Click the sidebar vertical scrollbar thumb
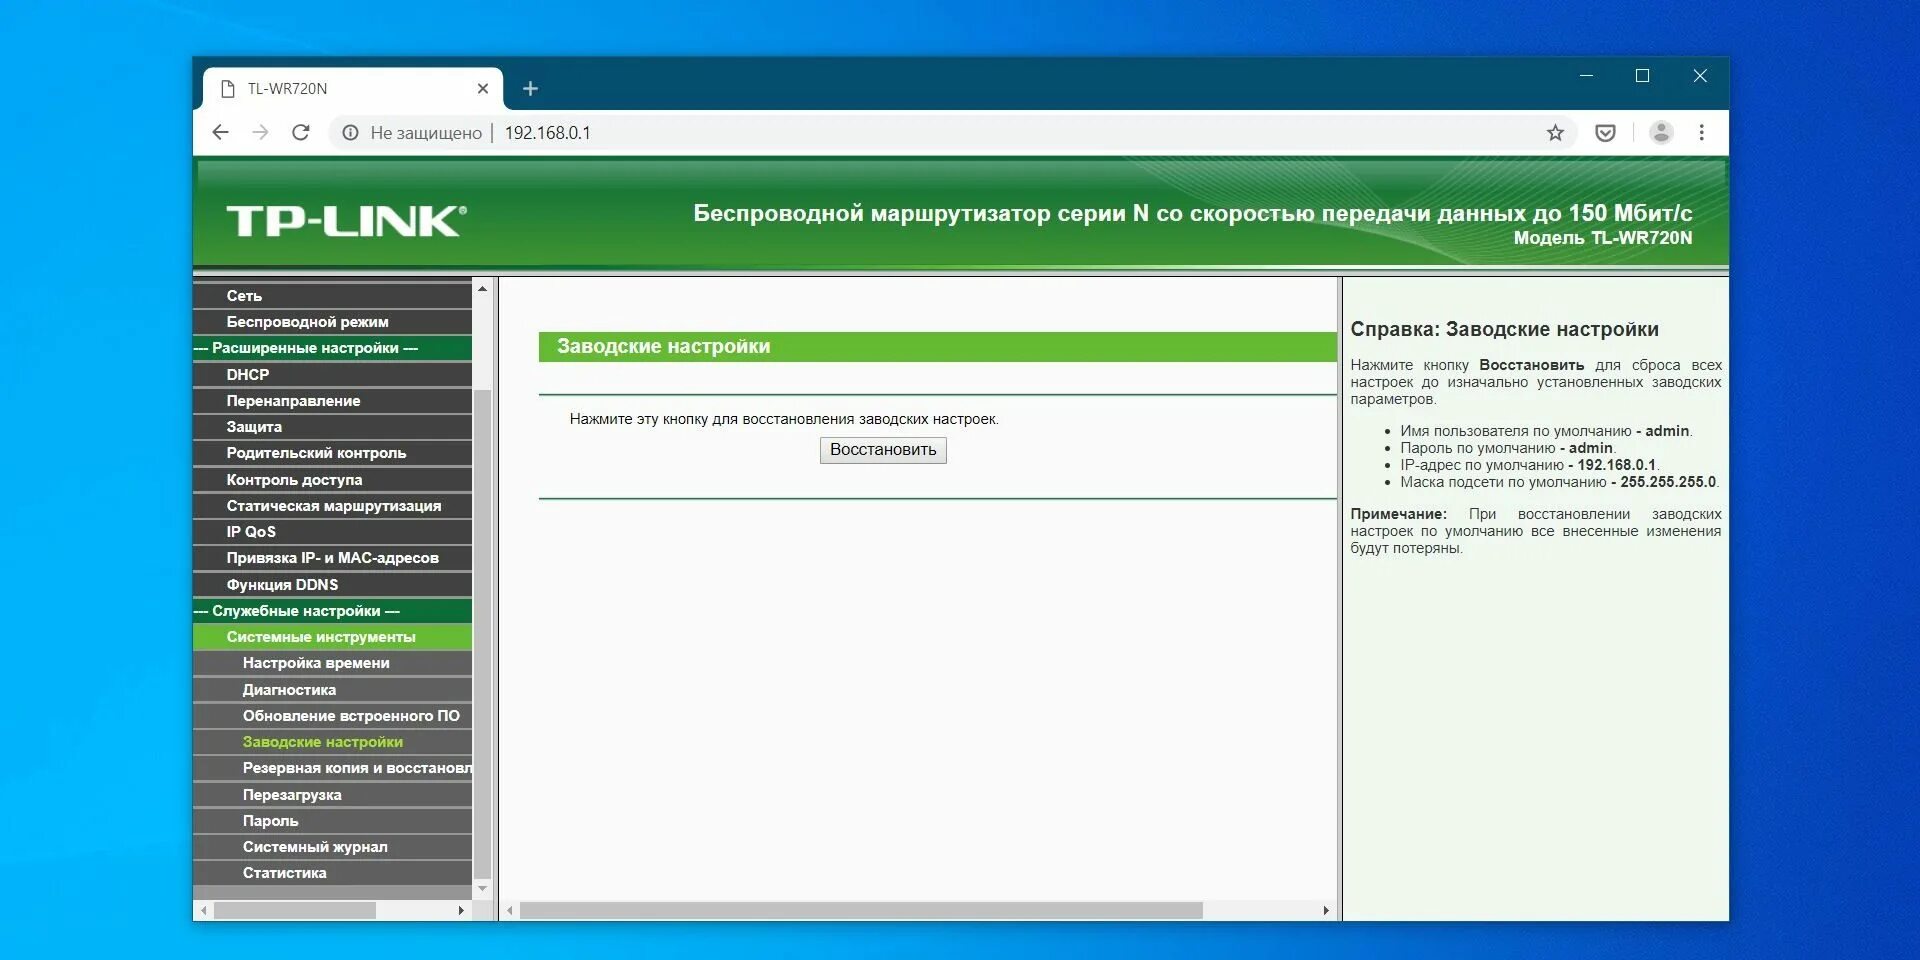The image size is (1920, 960). tap(482, 634)
